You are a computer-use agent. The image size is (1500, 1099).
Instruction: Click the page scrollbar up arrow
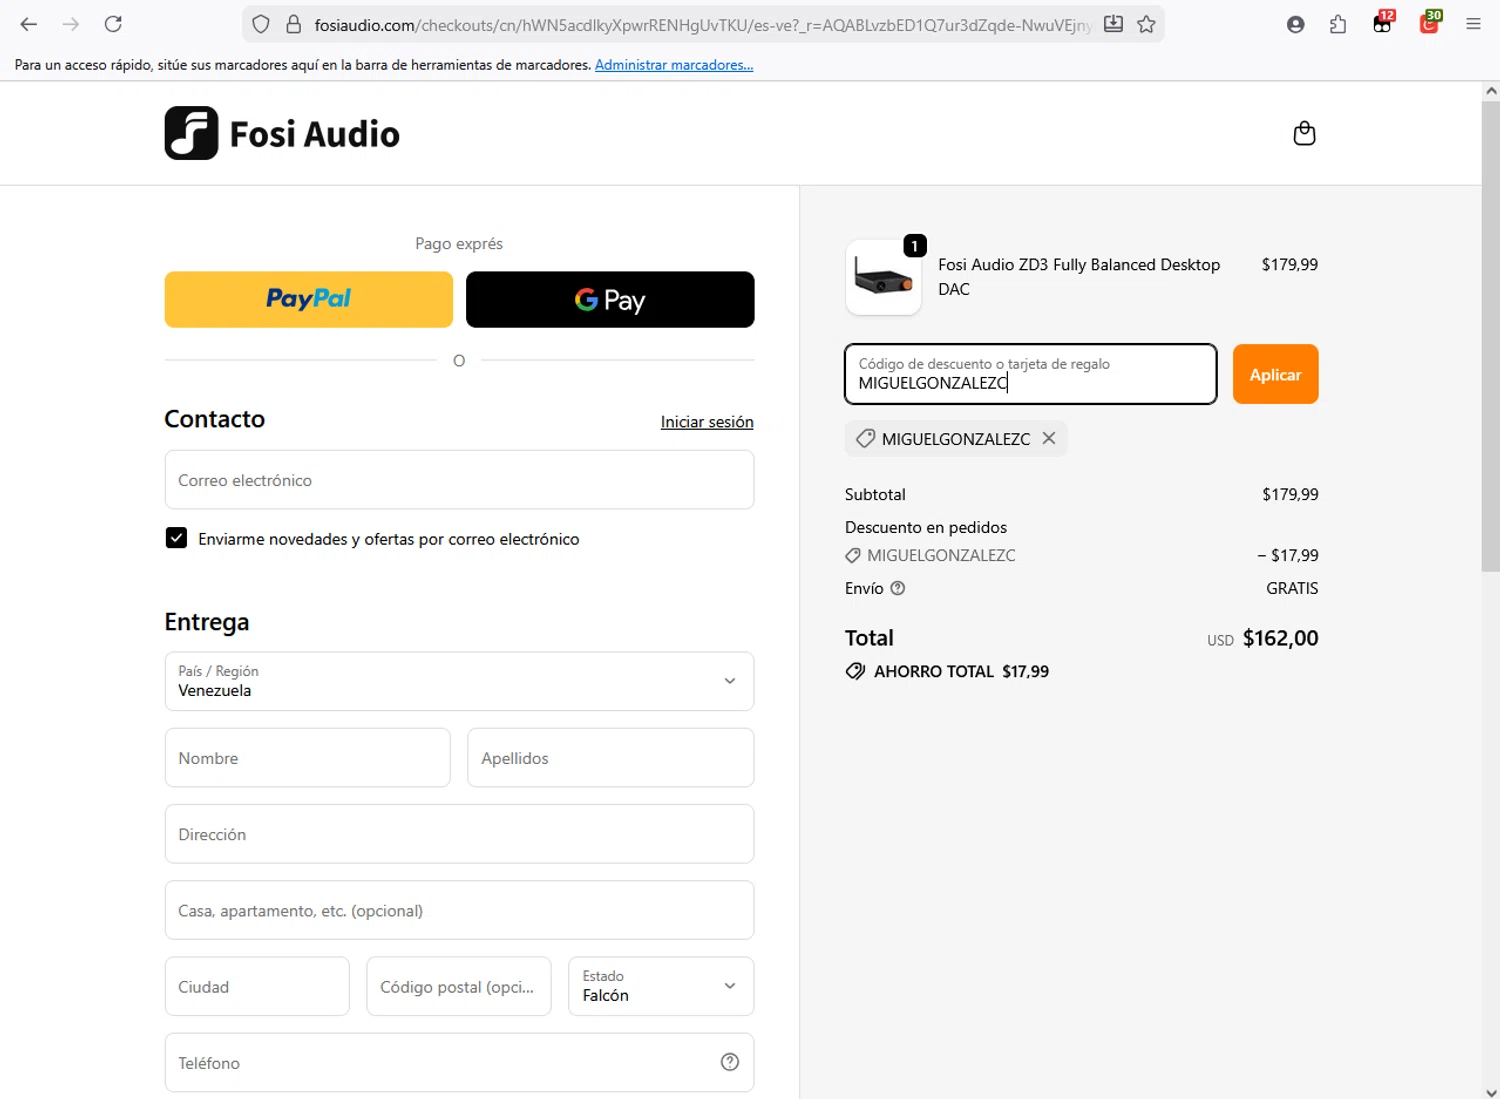[1491, 90]
